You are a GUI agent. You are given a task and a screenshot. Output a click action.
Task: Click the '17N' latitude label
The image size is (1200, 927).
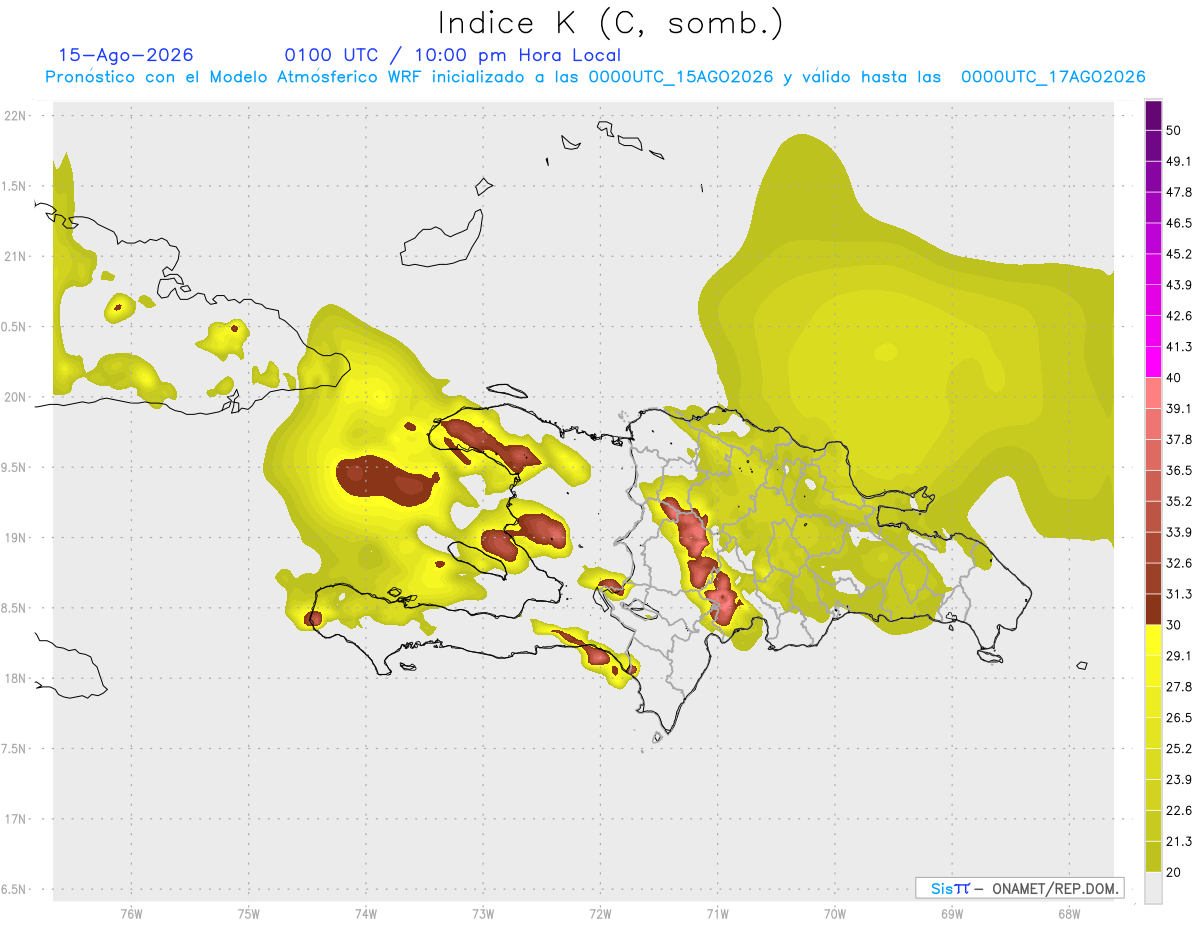tap(15, 820)
